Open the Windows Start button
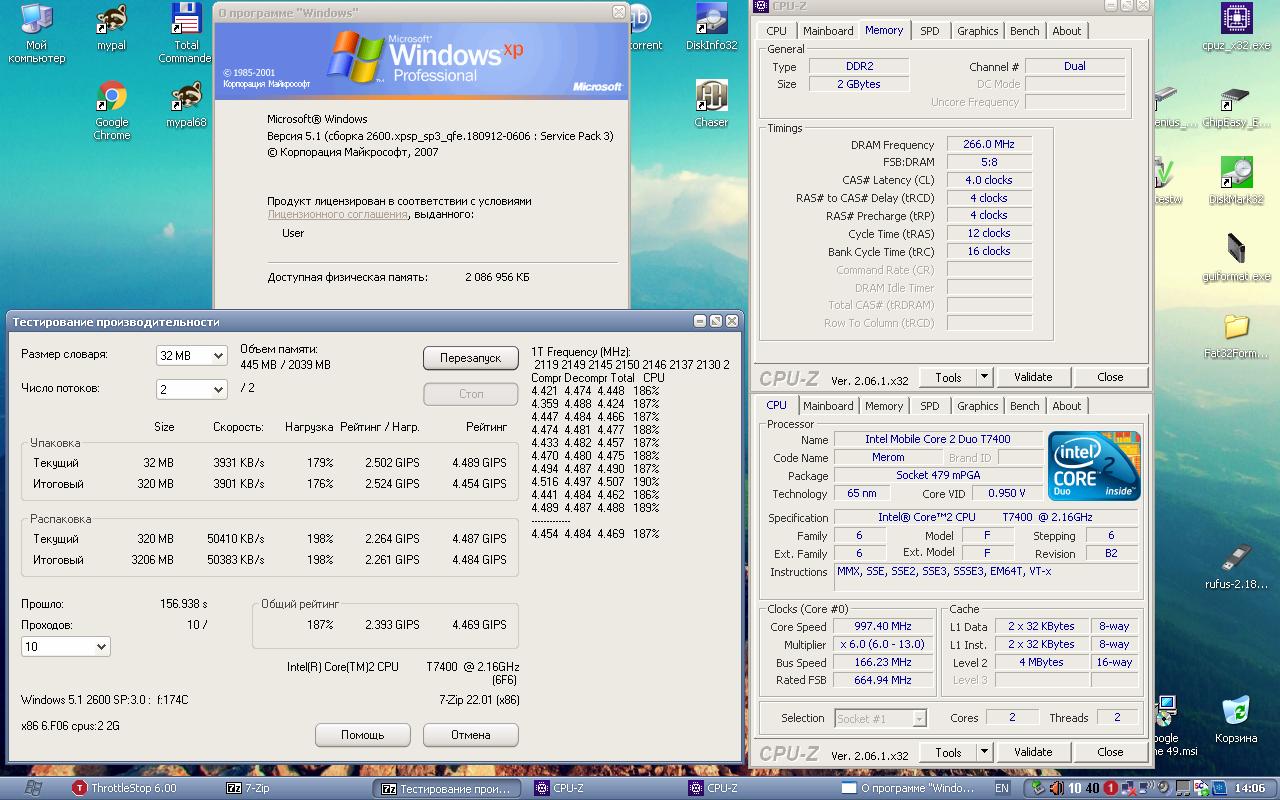This screenshot has height=800, width=1280. (32, 788)
